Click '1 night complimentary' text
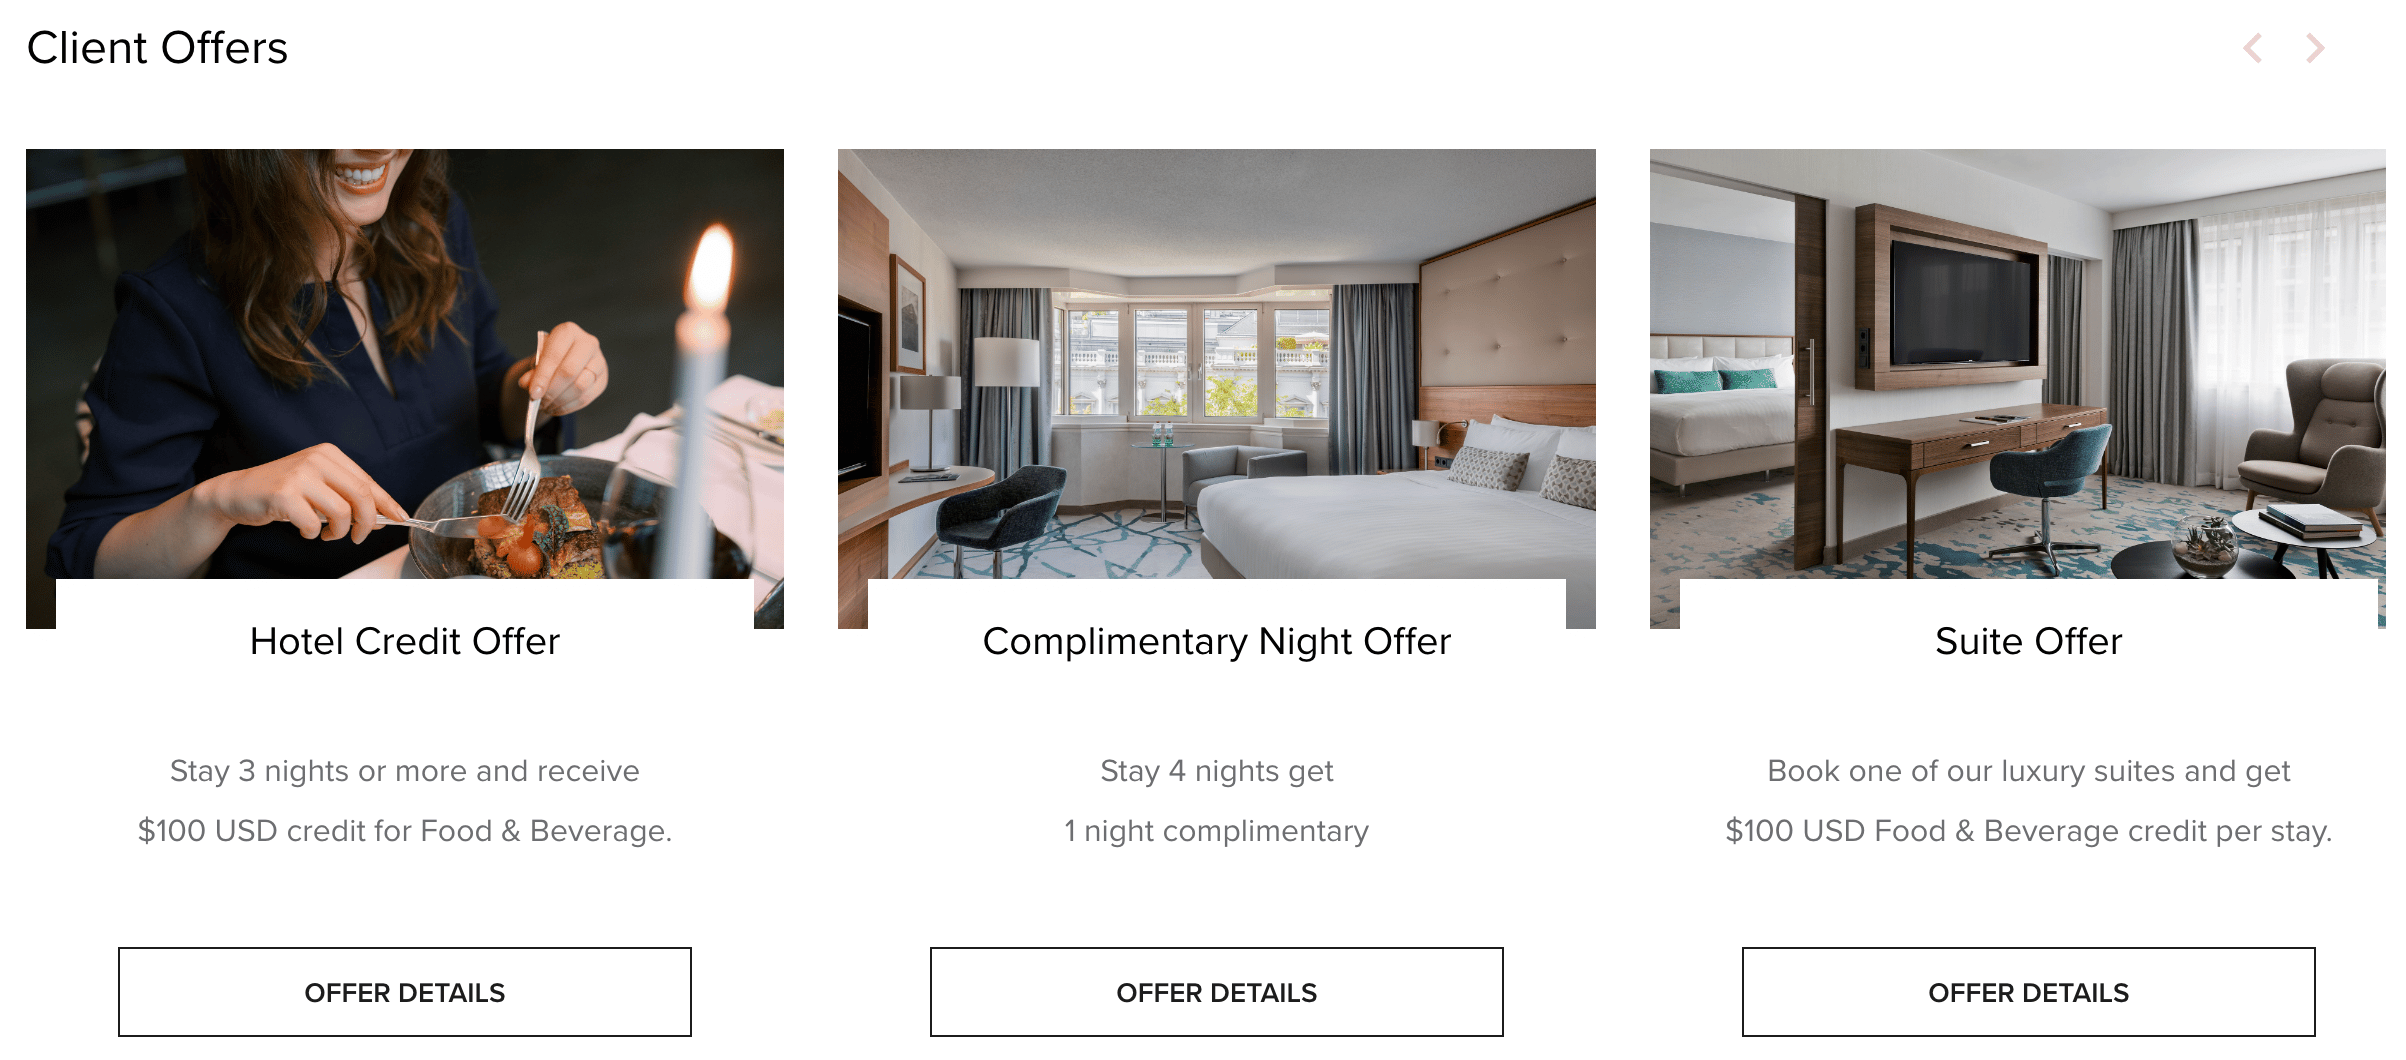Viewport: 2406px width, 1060px height. [1217, 832]
